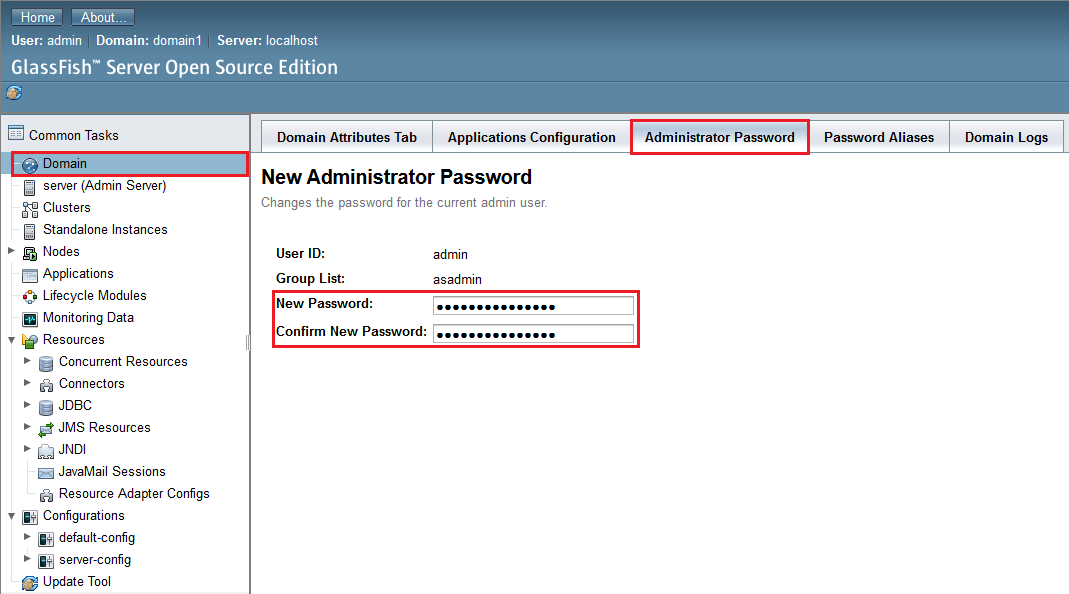Switch to the Domain Logs tab
The width and height of the screenshot is (1069, 594).
(x=1006, y=137)
